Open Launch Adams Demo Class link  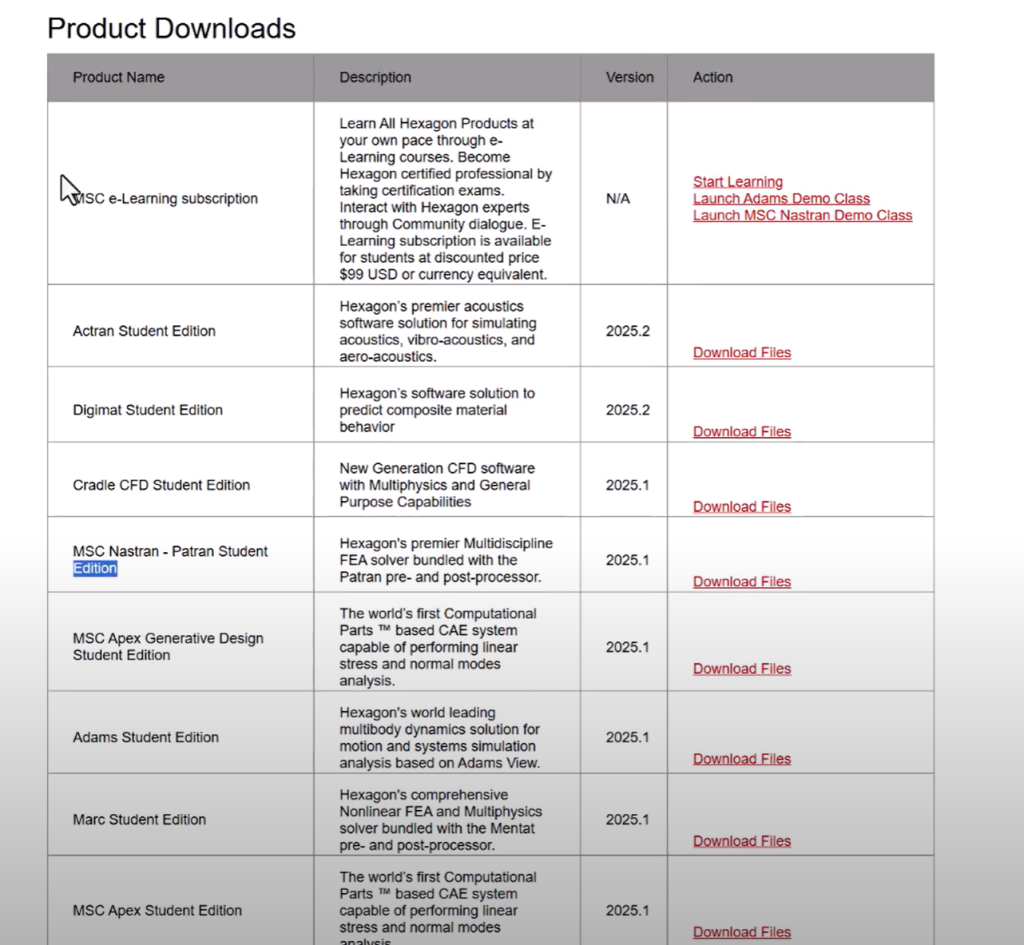pos(781,199)
